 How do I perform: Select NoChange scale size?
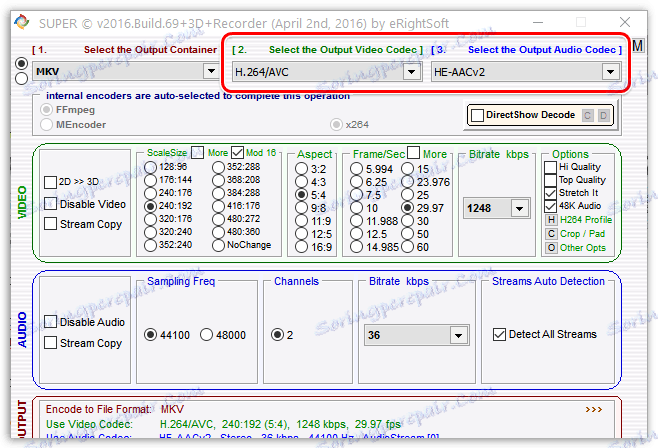click(x=218, y=245)
